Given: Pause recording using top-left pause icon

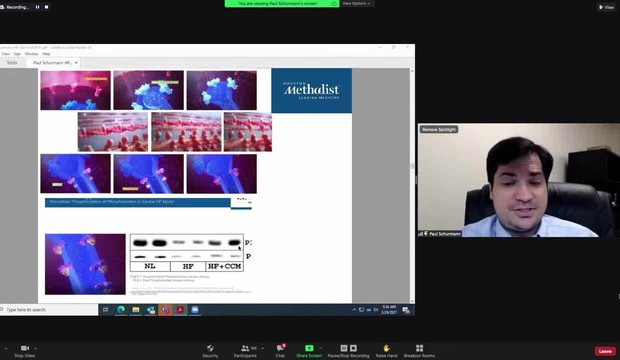Looking at the screenshot, I should coord(38,7).
